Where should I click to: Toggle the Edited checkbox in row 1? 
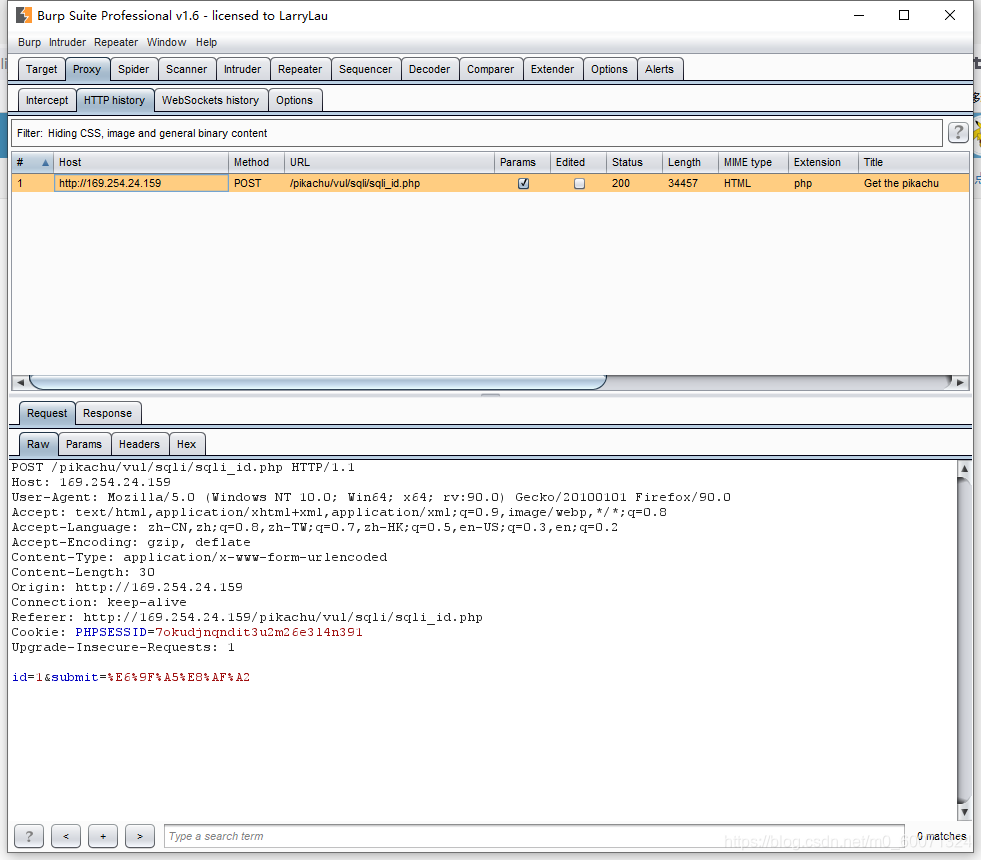(579, 183)
